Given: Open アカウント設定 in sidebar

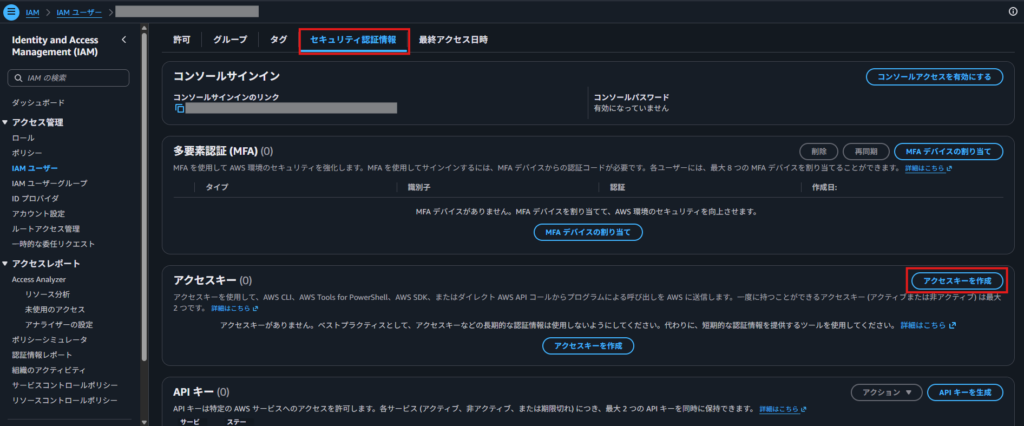Looking at the screenshot, I should click(38, 214).
